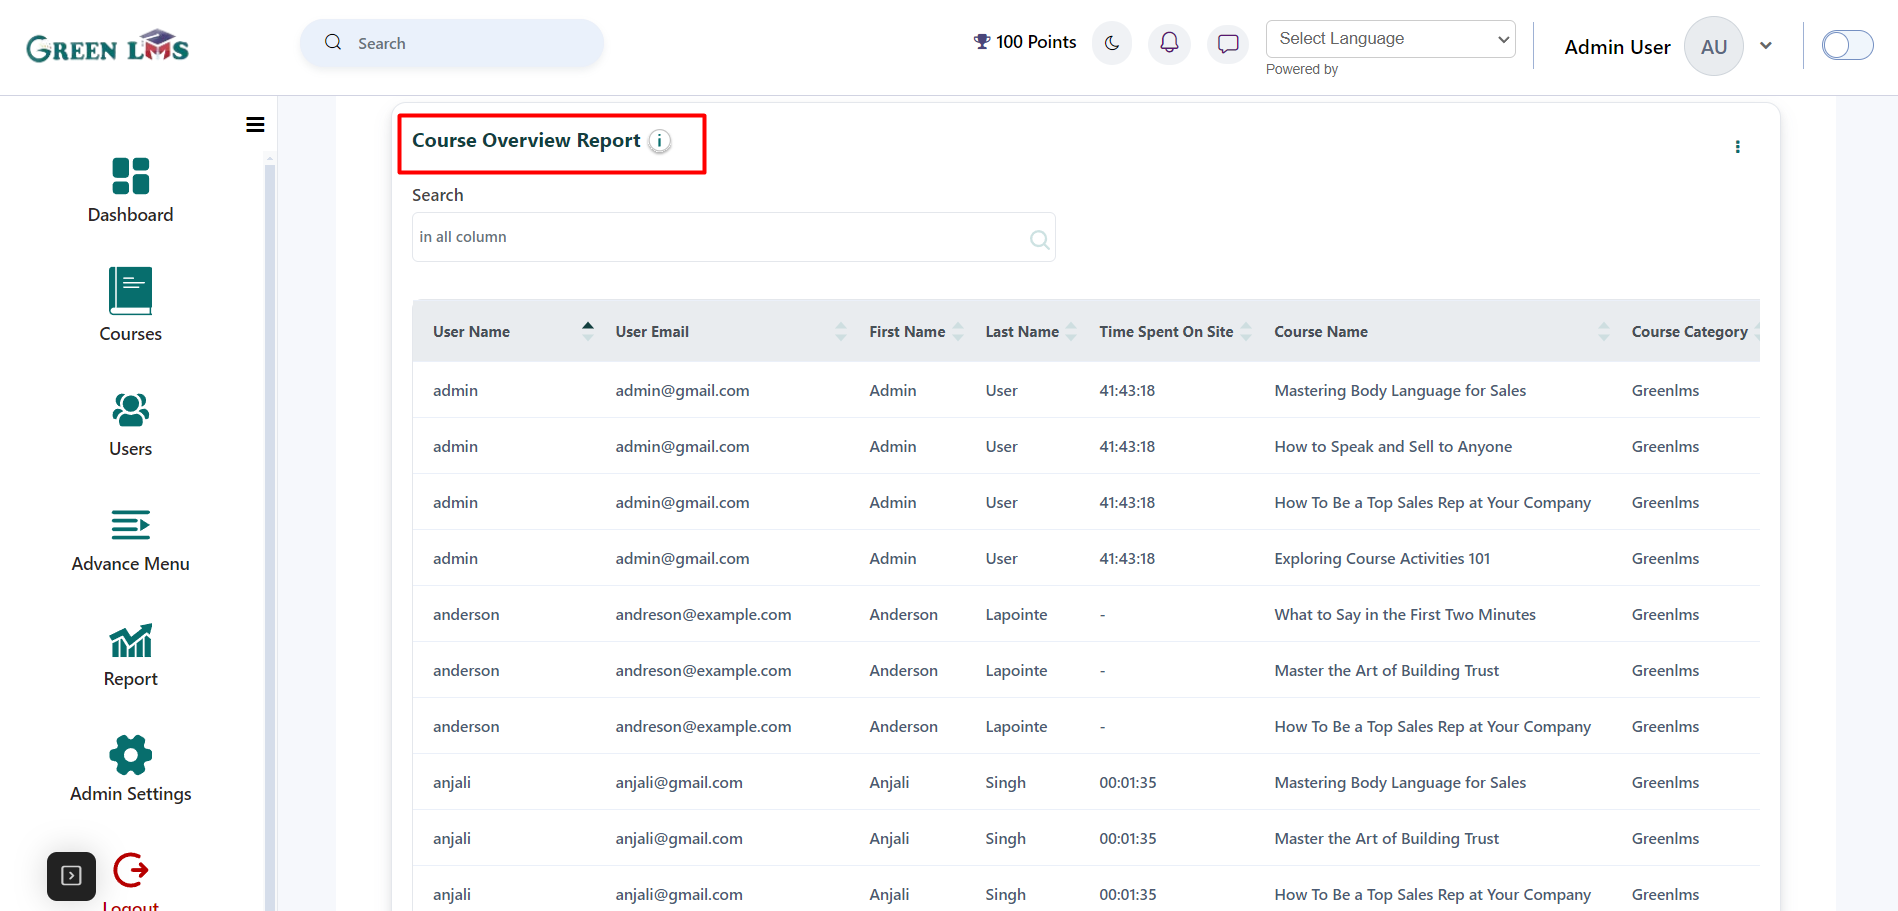Click 'Exploring Course Activities 101' course name
The image size is (1898, 911).
coord(1382,559)
